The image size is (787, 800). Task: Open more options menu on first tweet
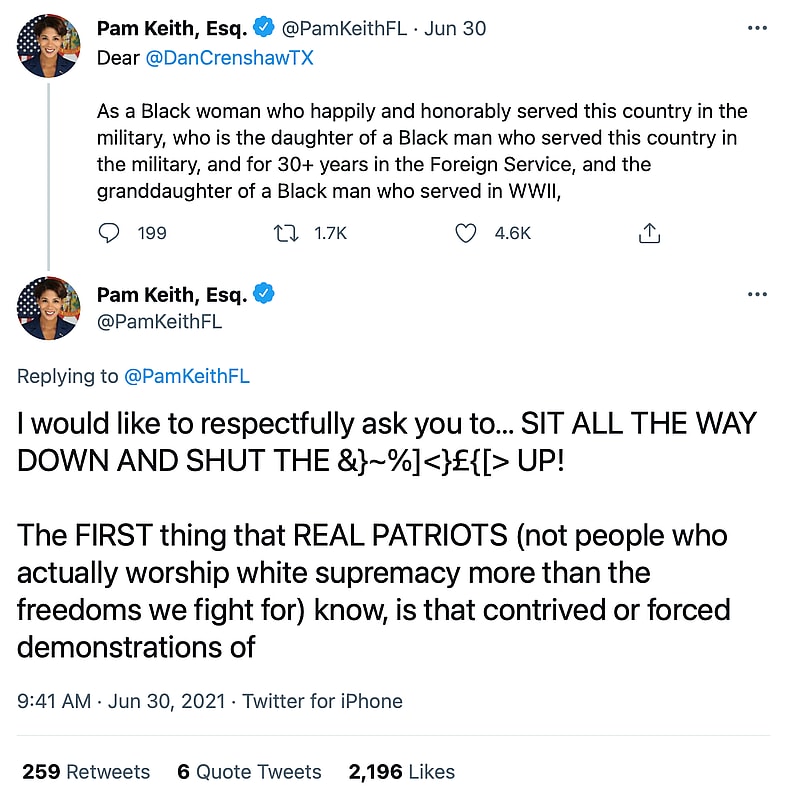point(757,29)
